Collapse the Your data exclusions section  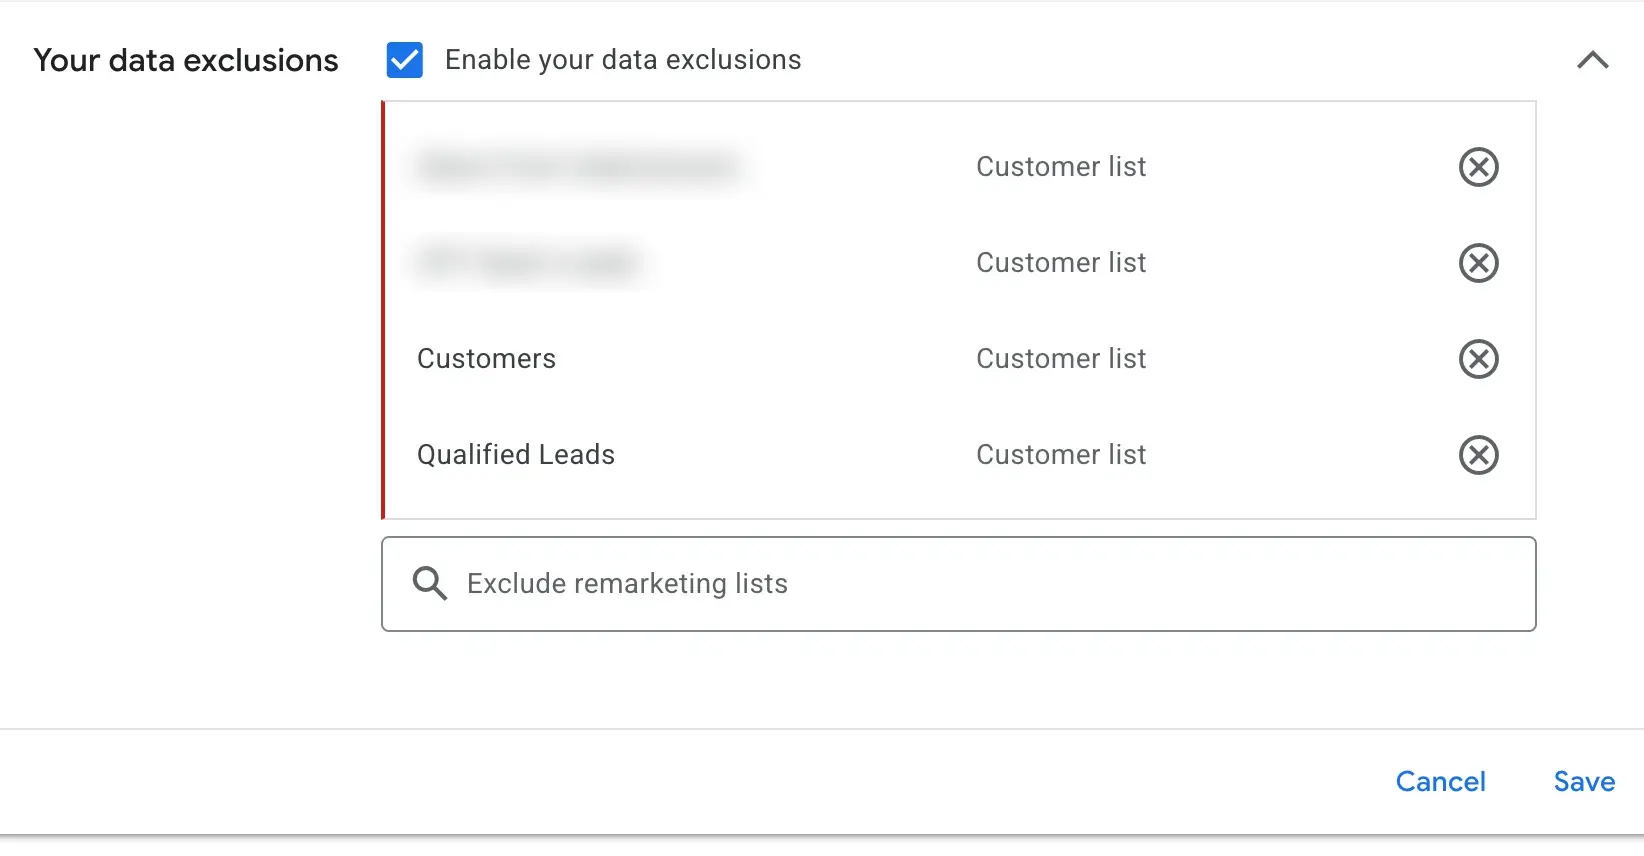tap(1592, 60)
